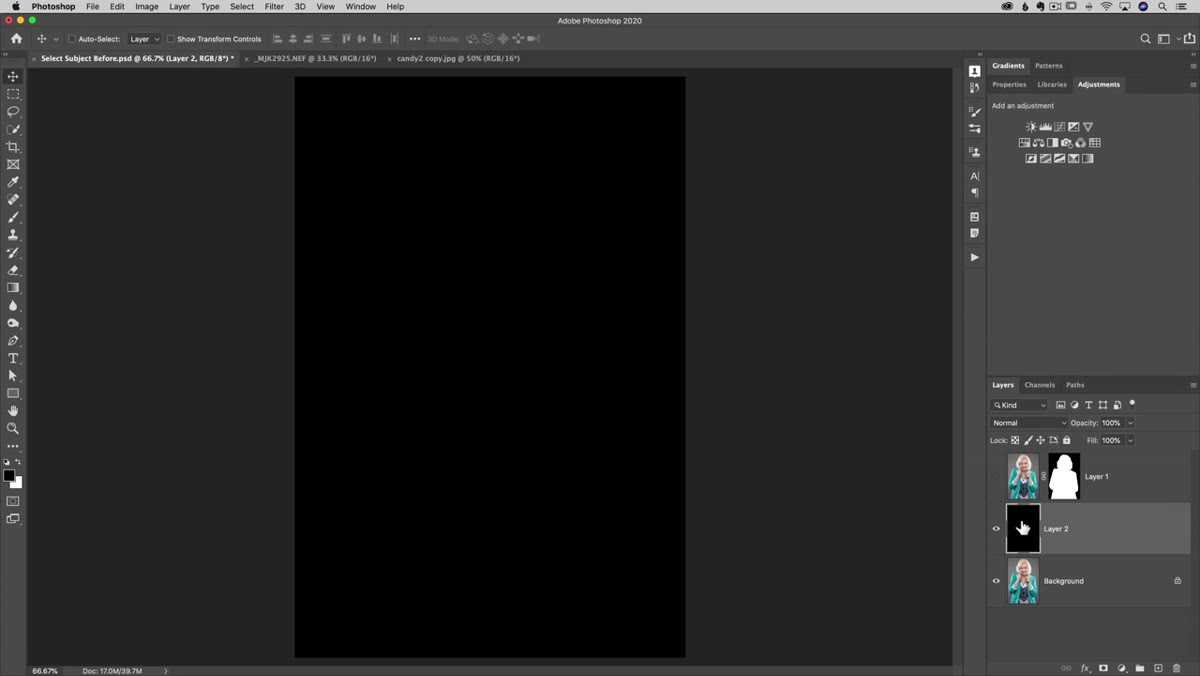The height and width of the screenshot is (676, 1200).
Task: Open the Layers panel options menu
Action: (x=1193, y=385)
